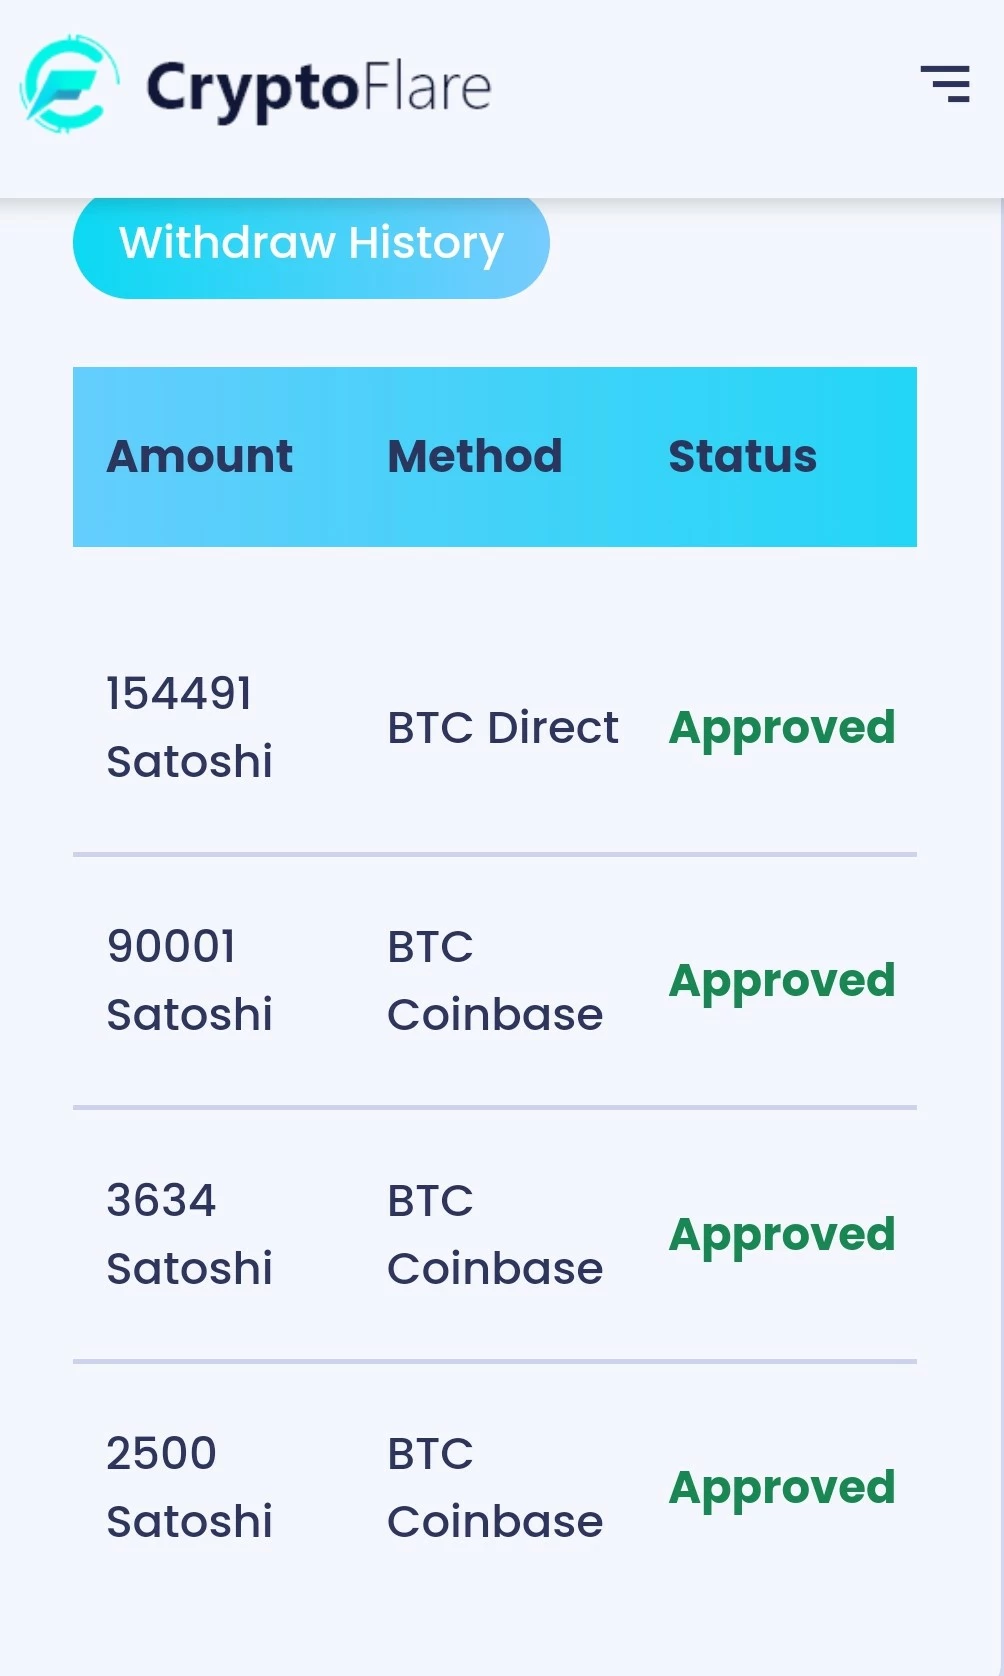Click the CryptoFlare brand name text
The height and width of the screenshot is (1676, 1004).
[x=319, y=88]
